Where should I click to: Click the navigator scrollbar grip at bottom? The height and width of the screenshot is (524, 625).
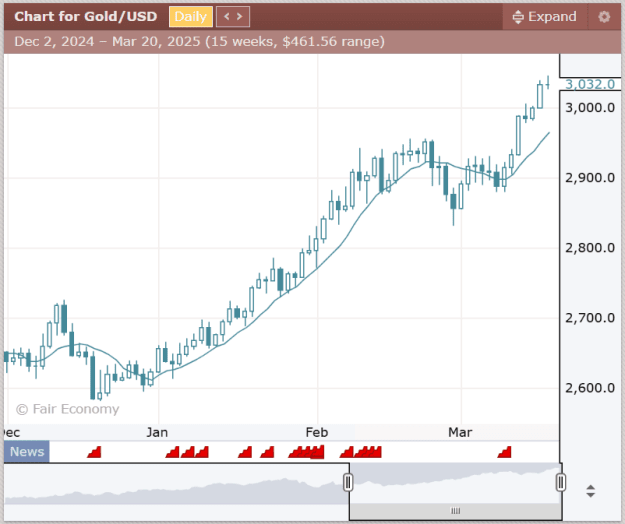[455, 511]
